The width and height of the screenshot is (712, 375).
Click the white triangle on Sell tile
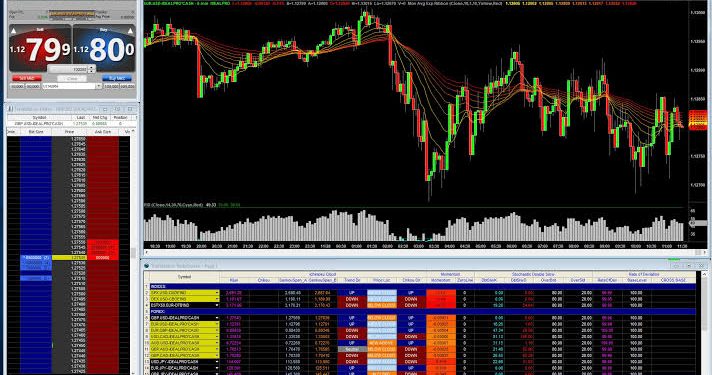tap(14, 31)
